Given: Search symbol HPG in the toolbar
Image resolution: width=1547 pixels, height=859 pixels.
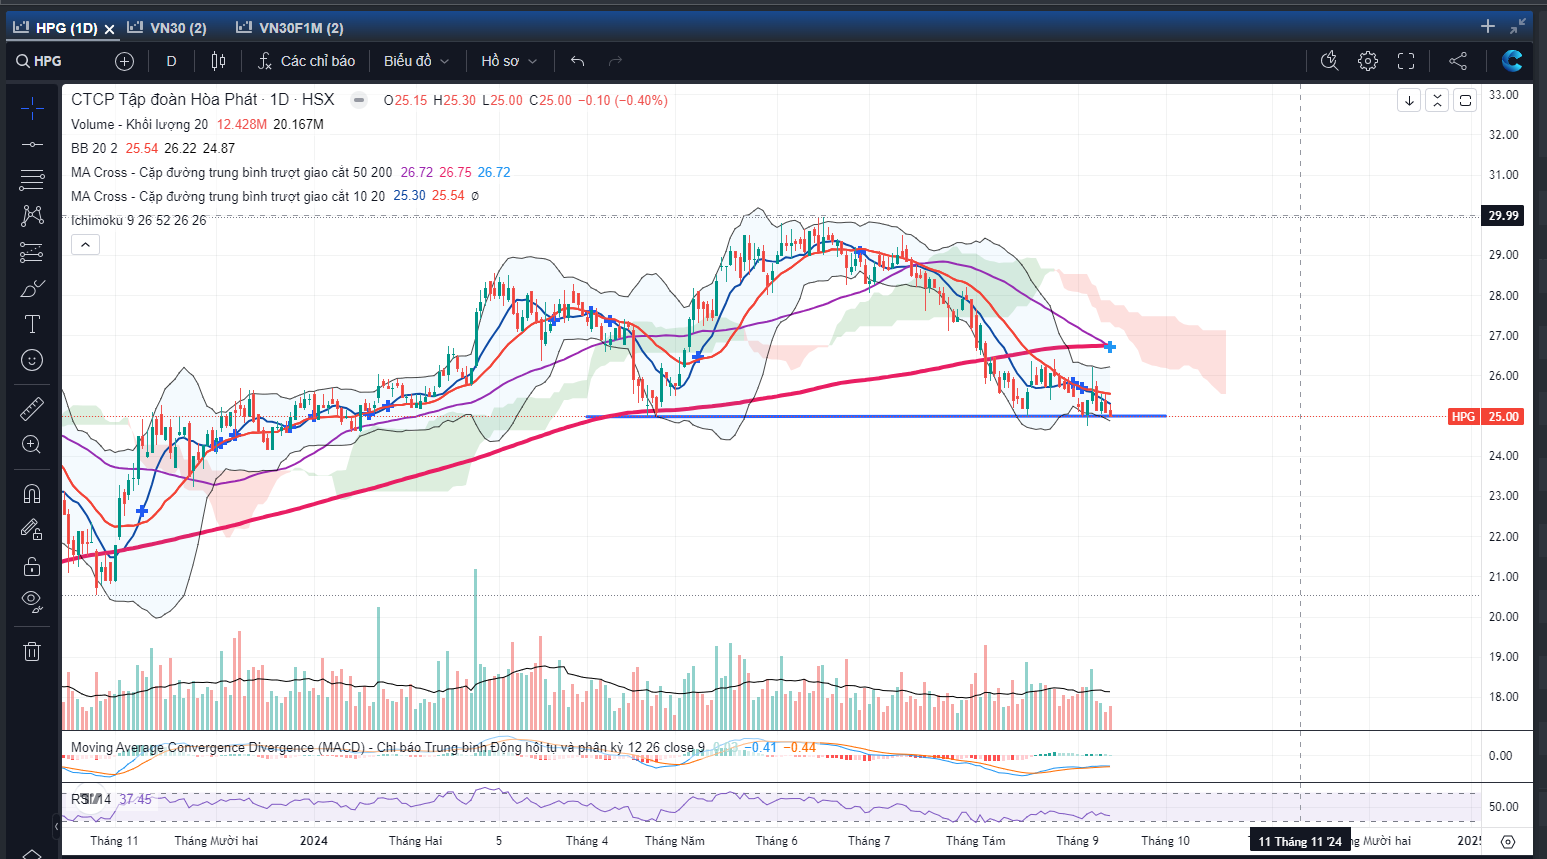Looking at the screenshot, I should coord(40,61).
